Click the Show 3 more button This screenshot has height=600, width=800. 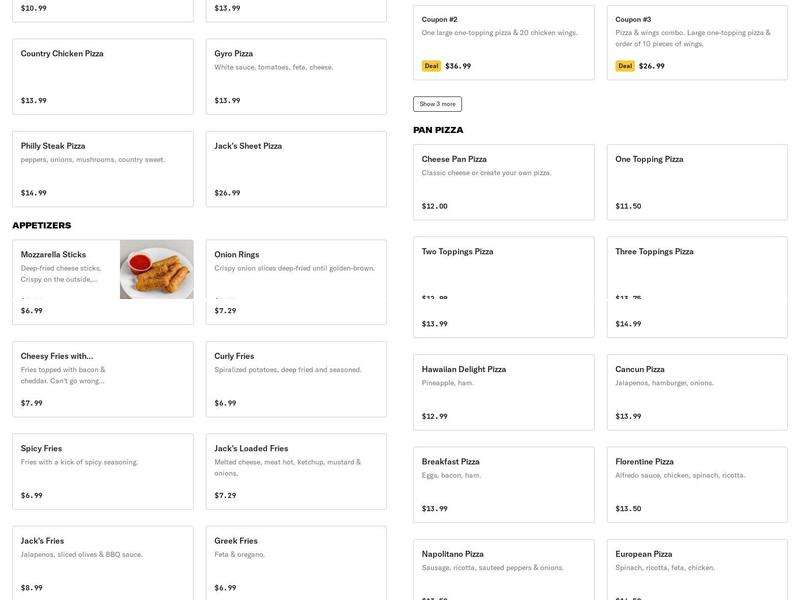point(436,102)
